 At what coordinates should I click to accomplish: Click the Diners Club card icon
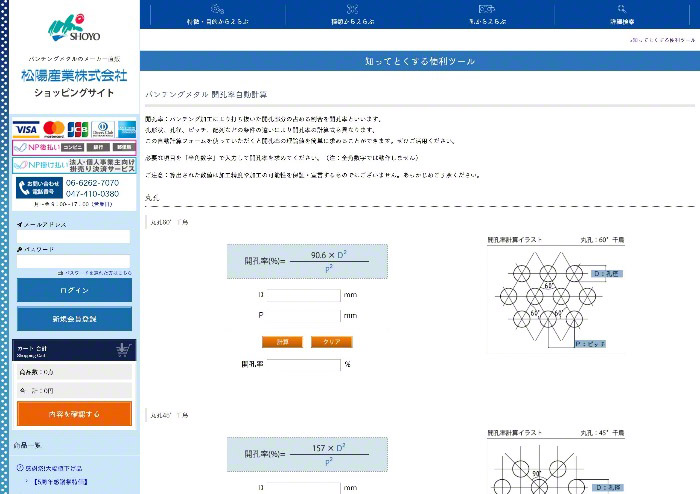coord(103,129)
